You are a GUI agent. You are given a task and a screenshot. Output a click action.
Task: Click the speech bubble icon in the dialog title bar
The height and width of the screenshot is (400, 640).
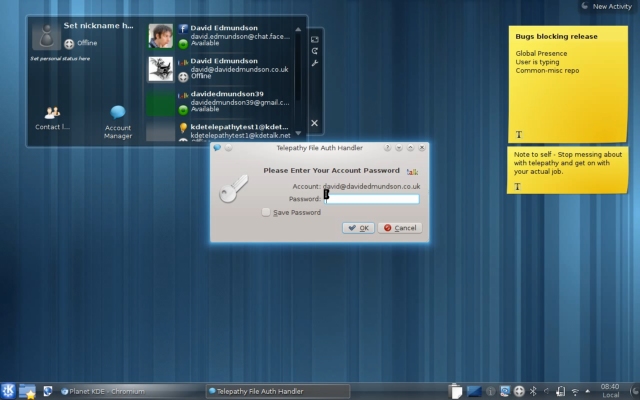217,147
